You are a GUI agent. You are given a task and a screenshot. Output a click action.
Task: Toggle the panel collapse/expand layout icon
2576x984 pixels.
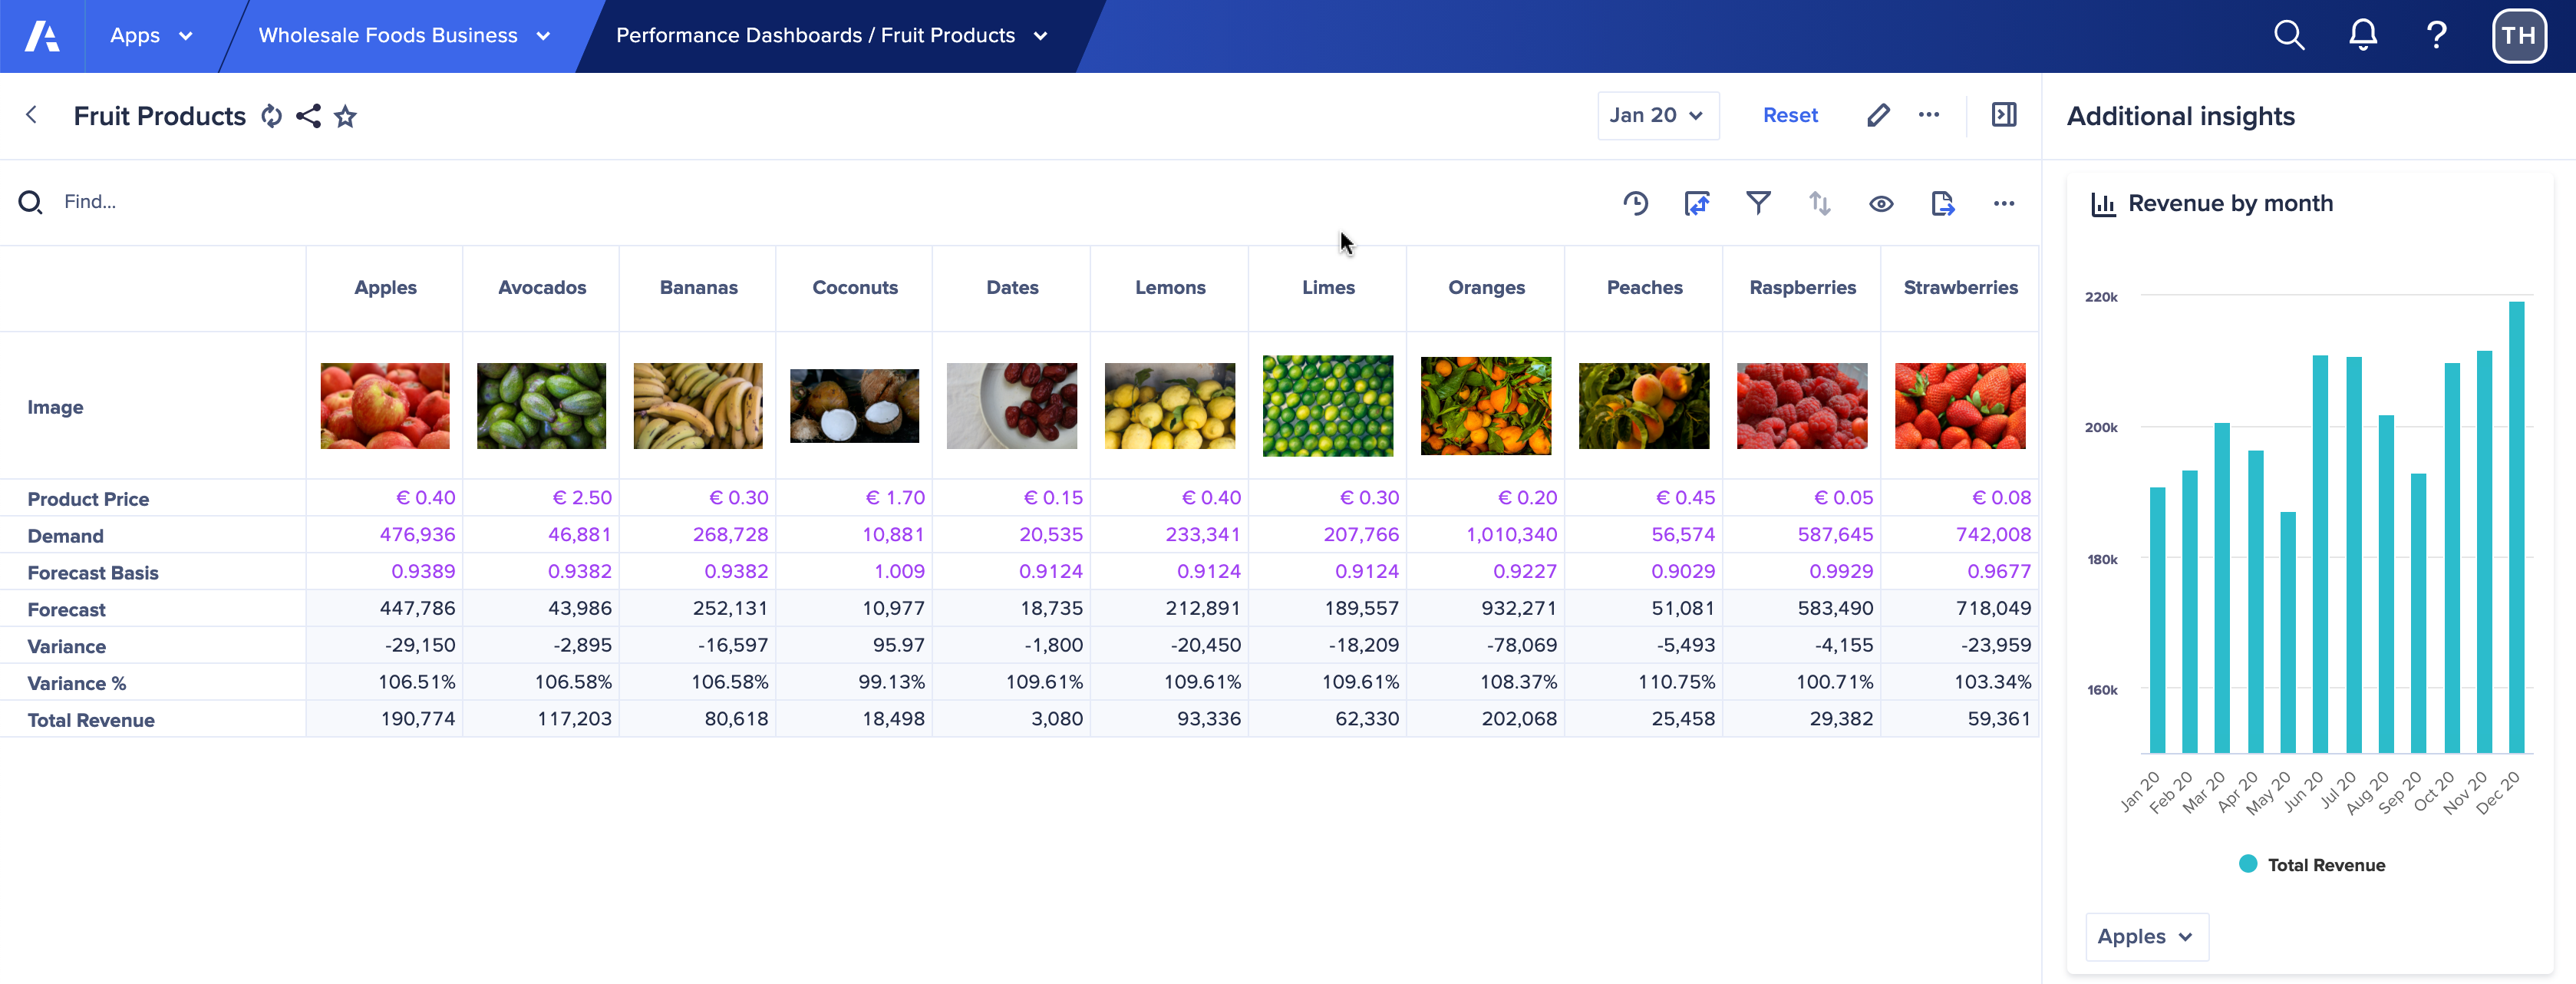click(x=2004, y=115)
